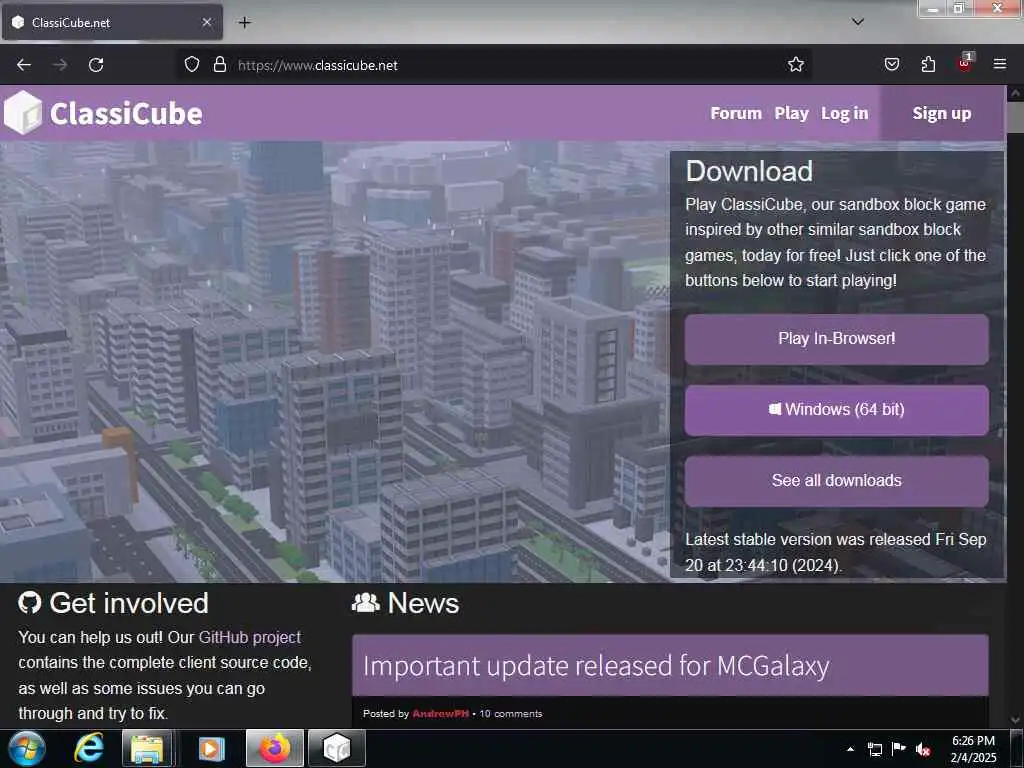This screenshot has width=1024, height=768.
Task: Open the Log in nav link
Action: pyautogui.click(x=844, y=114)
